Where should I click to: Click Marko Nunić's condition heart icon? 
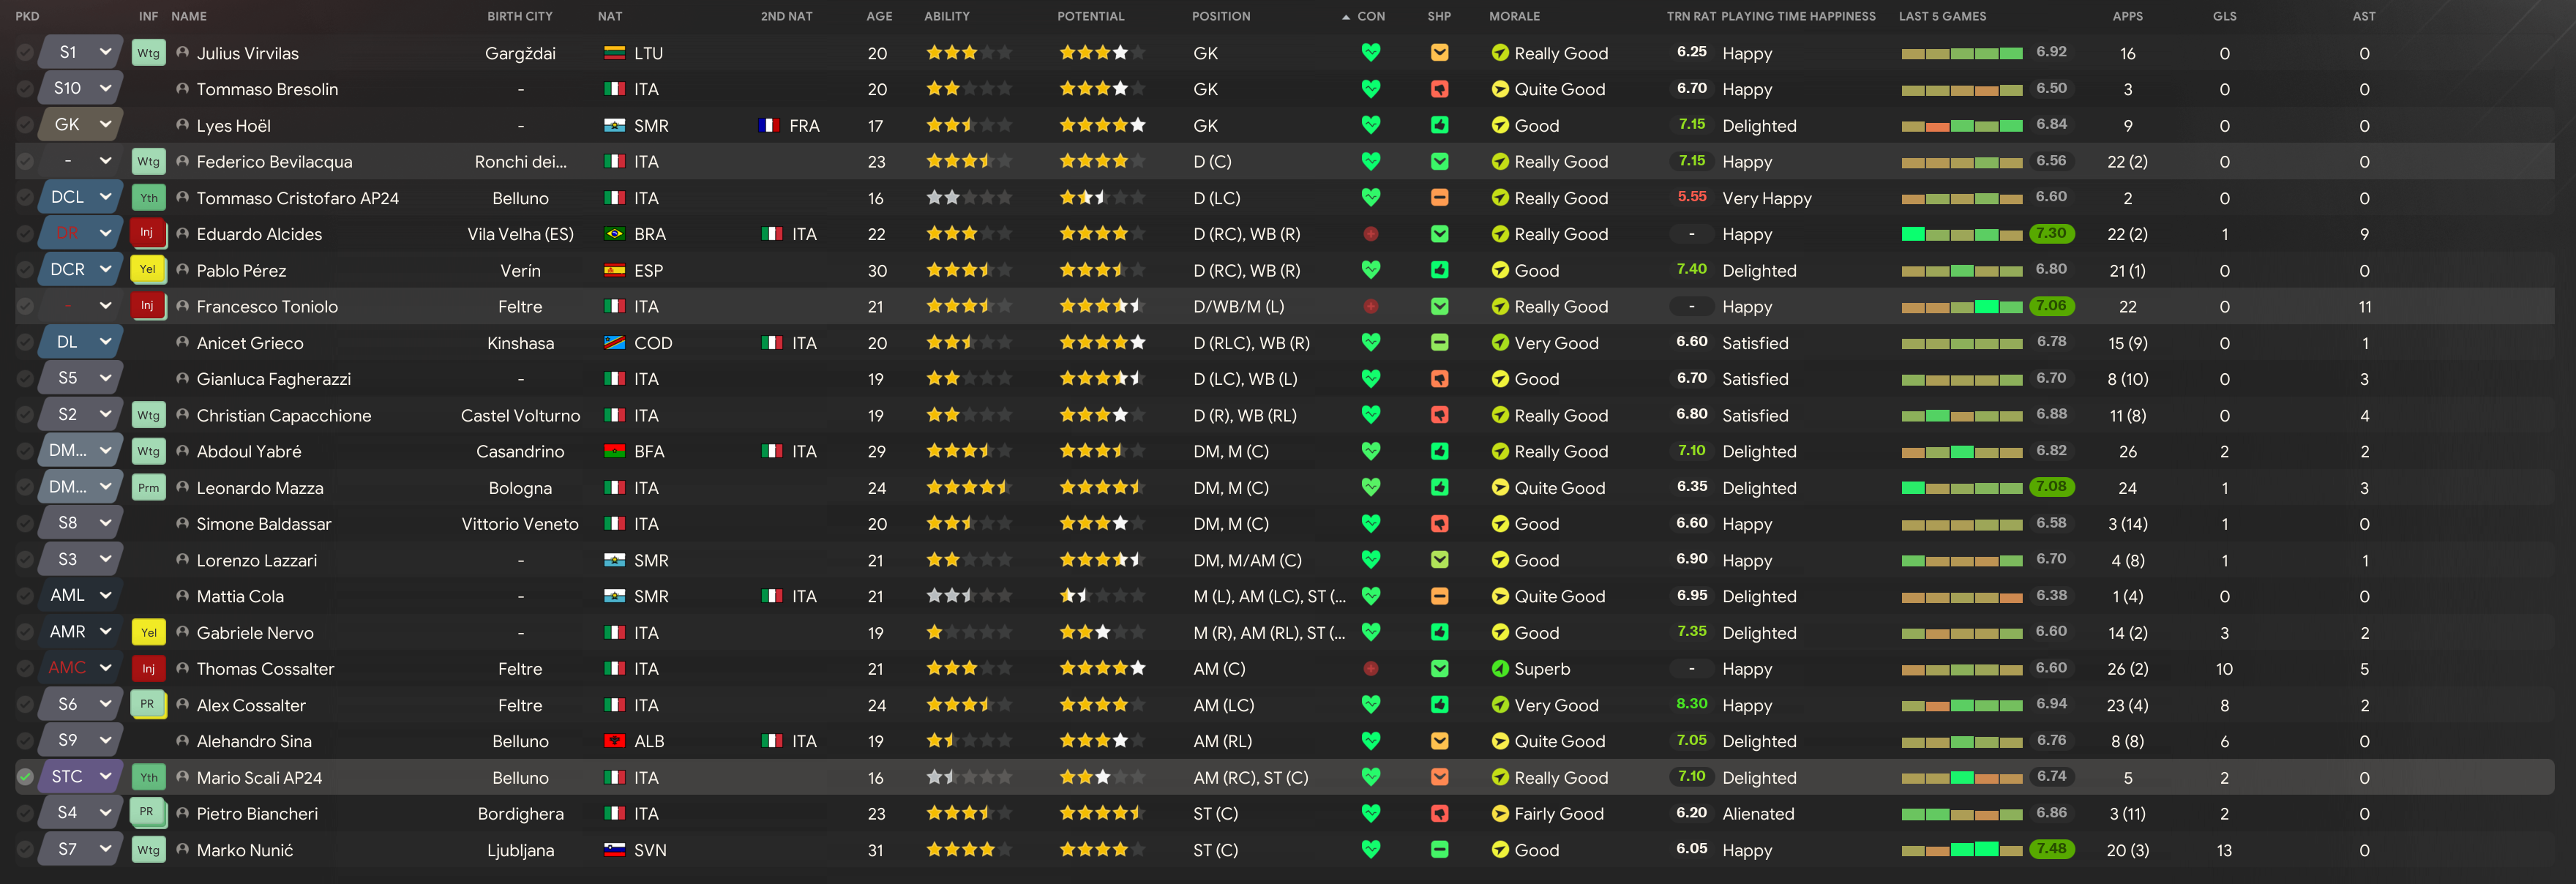click(1370, 849)
